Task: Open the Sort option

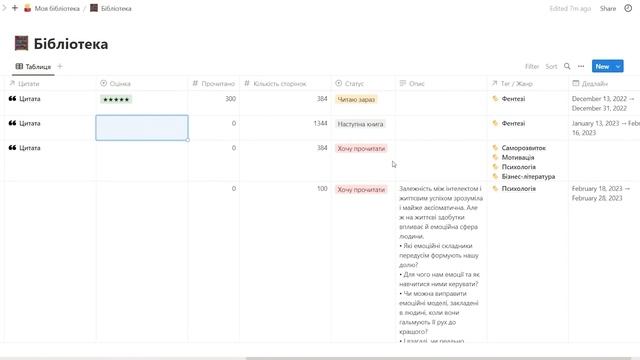Action: 551,66
